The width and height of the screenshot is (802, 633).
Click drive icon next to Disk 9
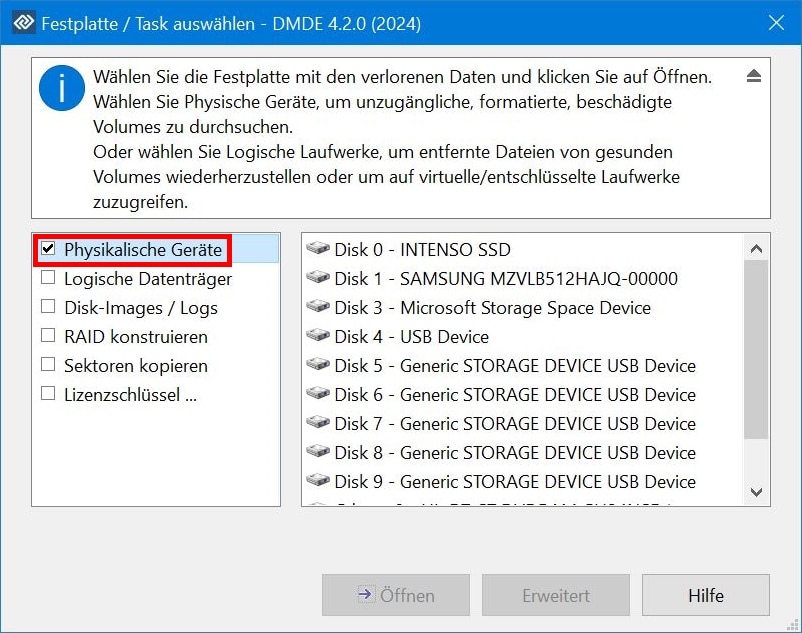(318, 481)
